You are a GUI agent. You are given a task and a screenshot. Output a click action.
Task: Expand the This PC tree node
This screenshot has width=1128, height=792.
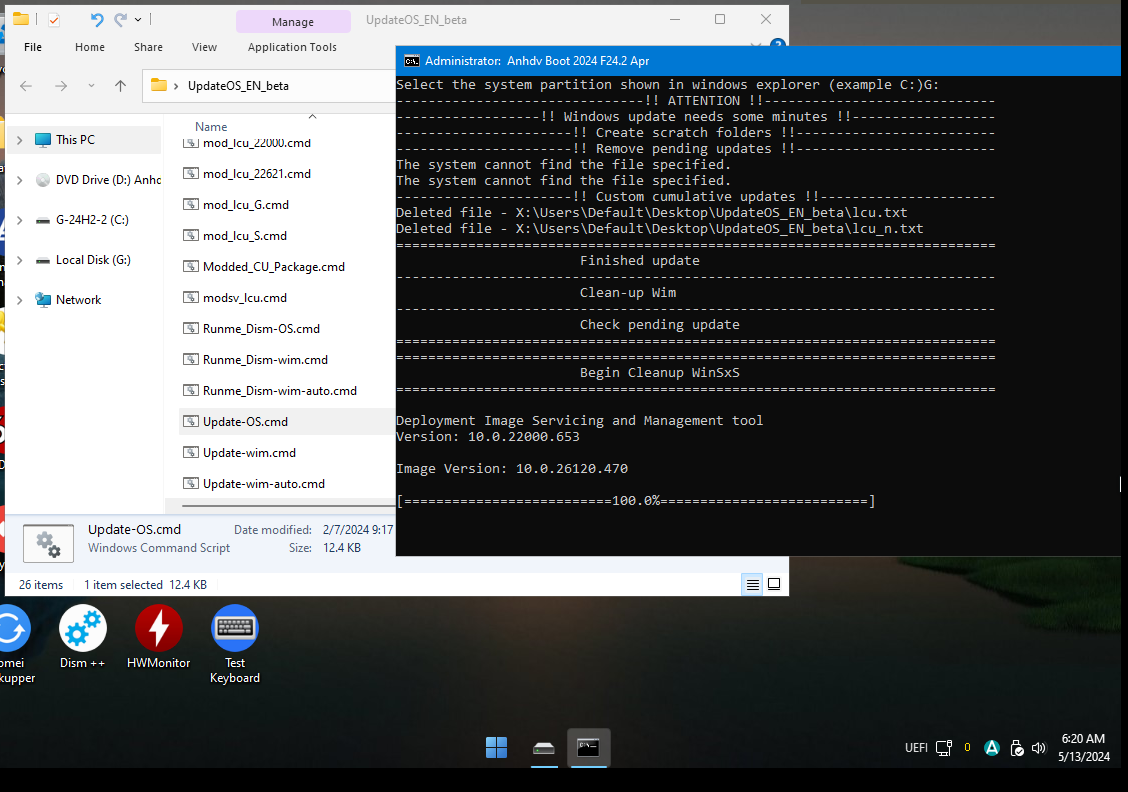[x=19, y=140]
